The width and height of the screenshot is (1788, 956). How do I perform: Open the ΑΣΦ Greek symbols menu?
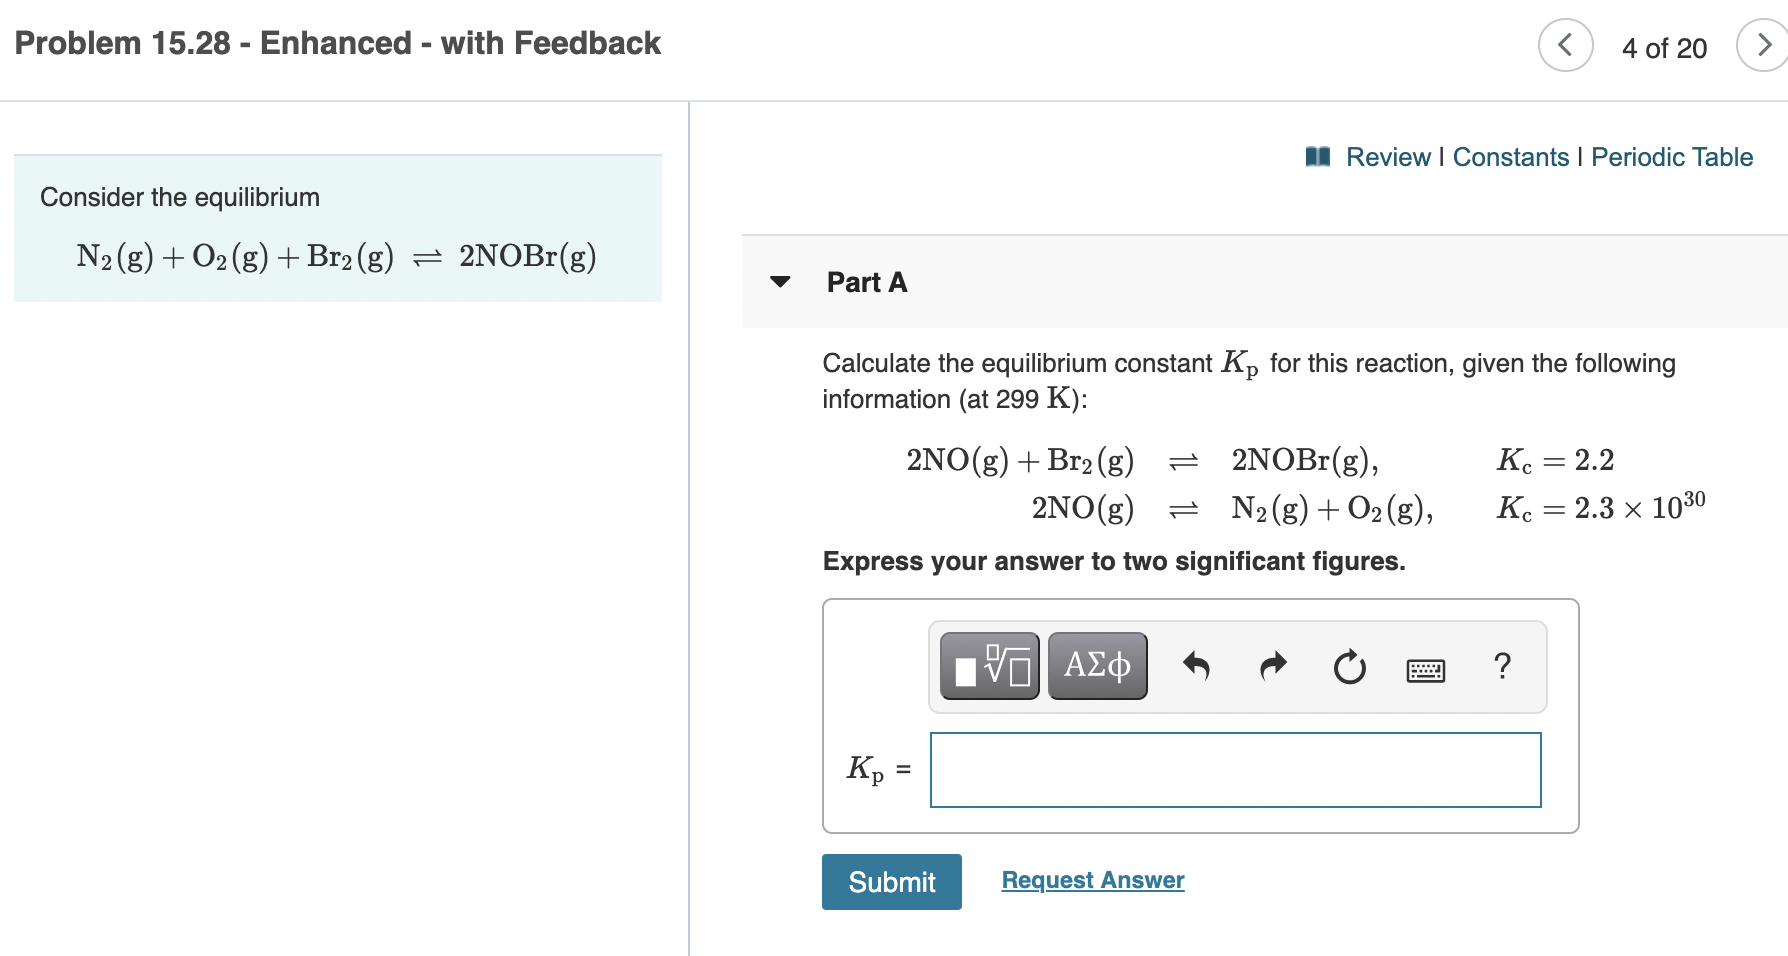click(1096, 665)
